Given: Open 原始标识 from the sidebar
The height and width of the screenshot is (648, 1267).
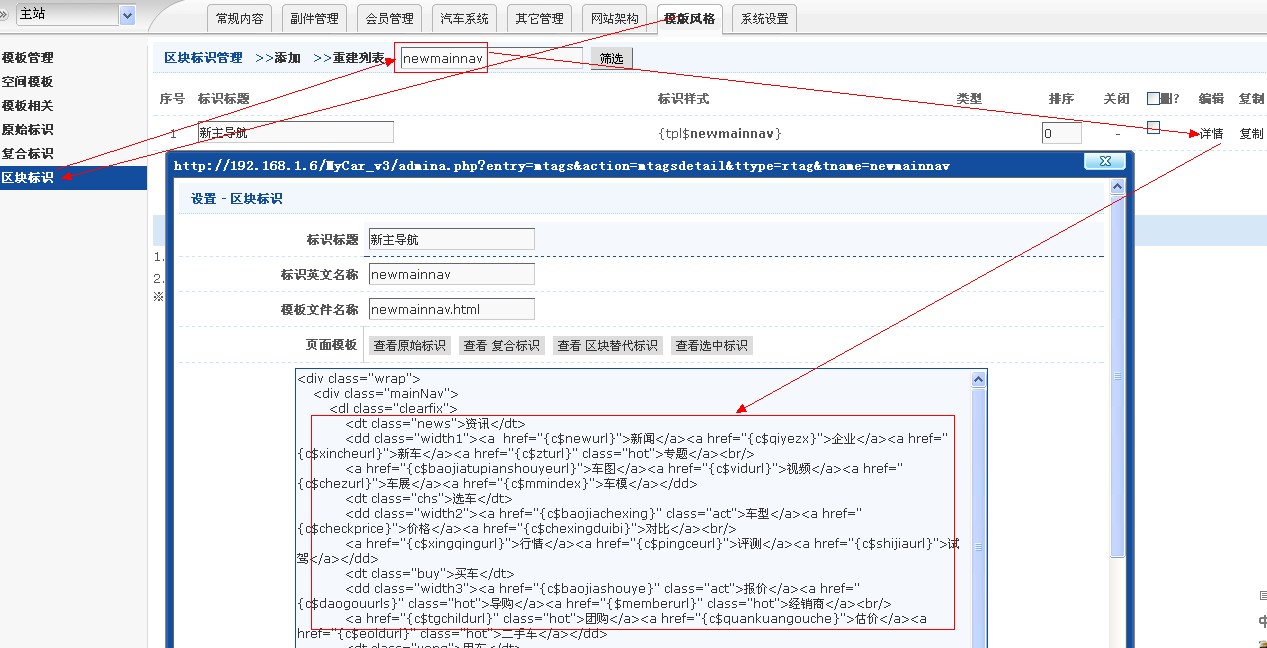Looking at the screenshot, I should tap(28, 130).
